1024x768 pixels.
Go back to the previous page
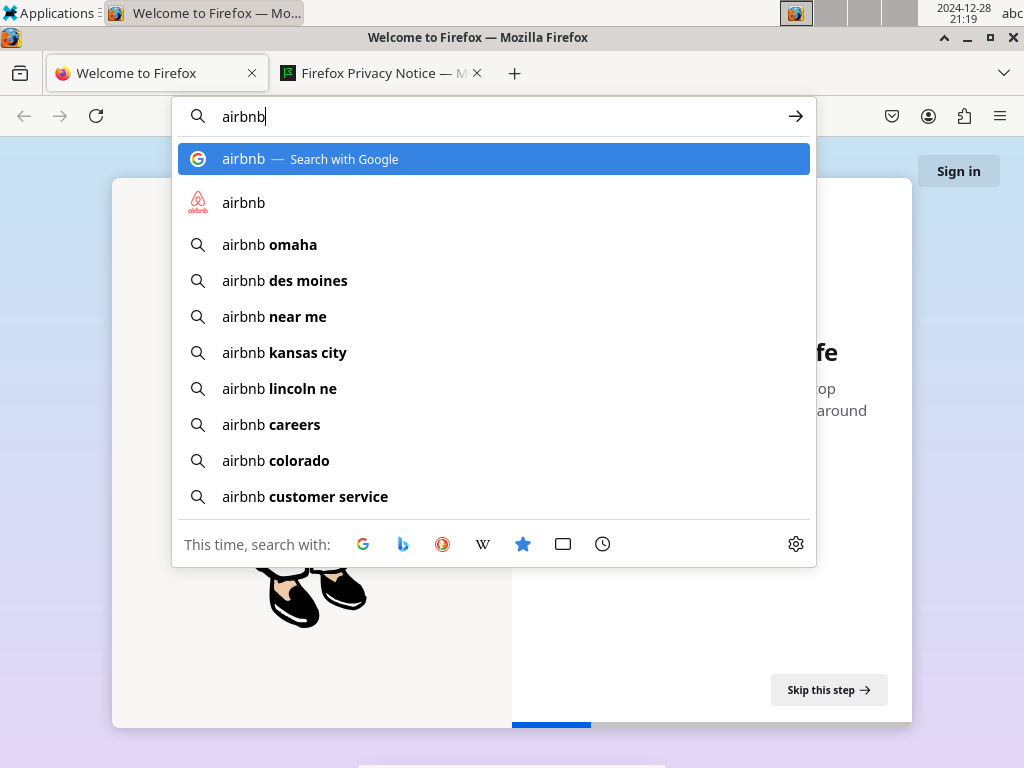[24, 116]
